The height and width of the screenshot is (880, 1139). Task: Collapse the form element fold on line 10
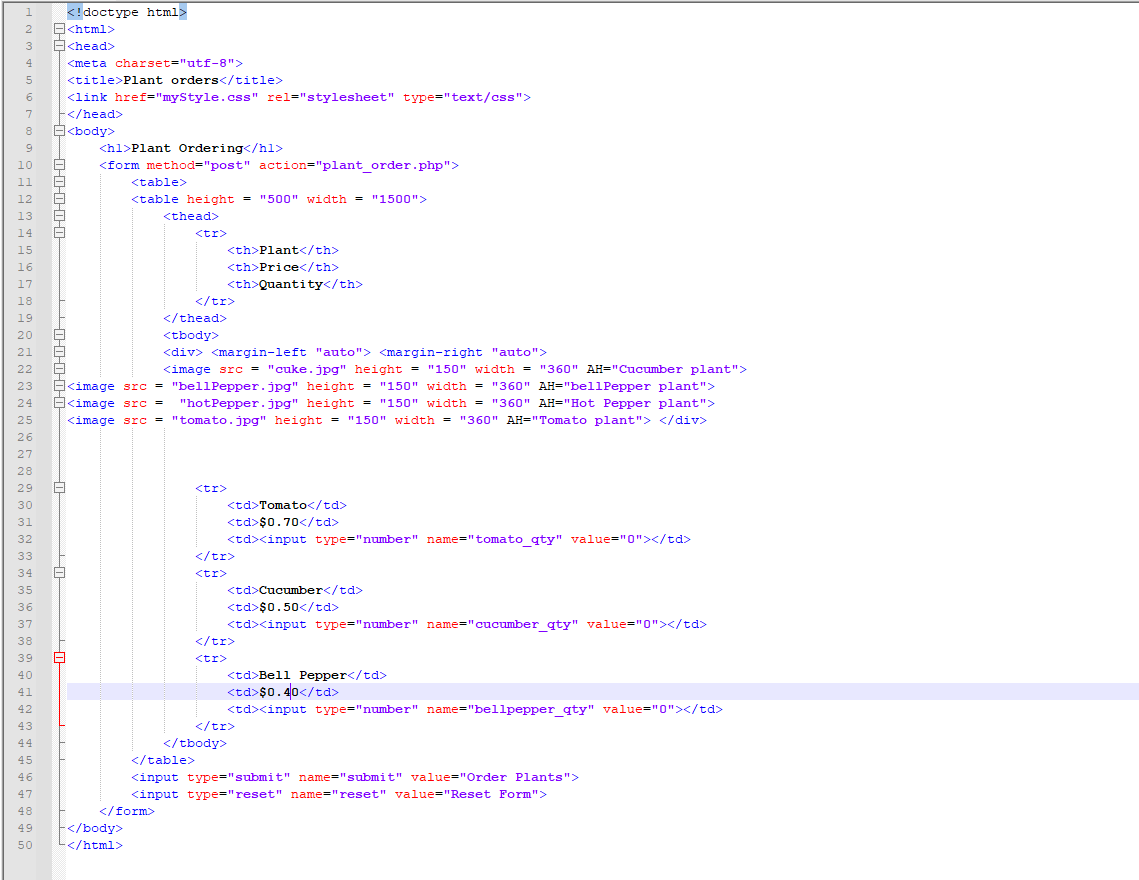(x=60, y=164)
